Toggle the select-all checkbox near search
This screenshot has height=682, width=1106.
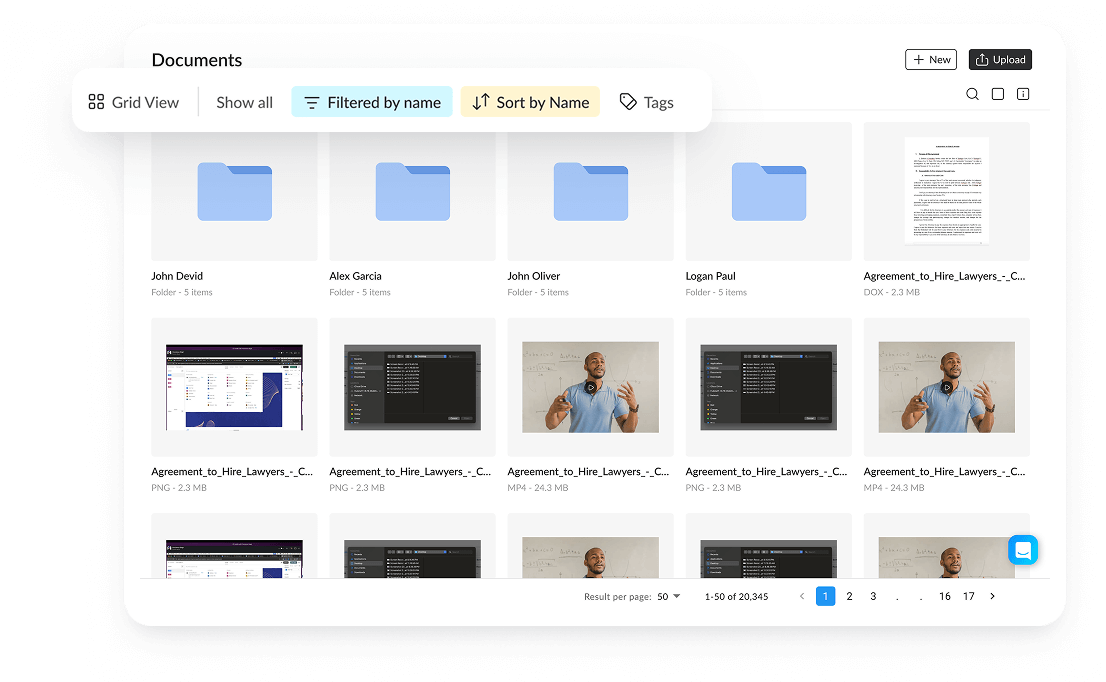click(998, 94)
